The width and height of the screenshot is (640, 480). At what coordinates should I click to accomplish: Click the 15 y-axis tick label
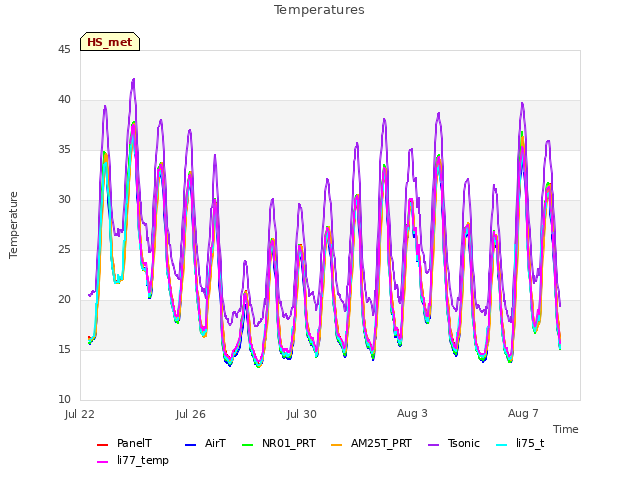64,350
